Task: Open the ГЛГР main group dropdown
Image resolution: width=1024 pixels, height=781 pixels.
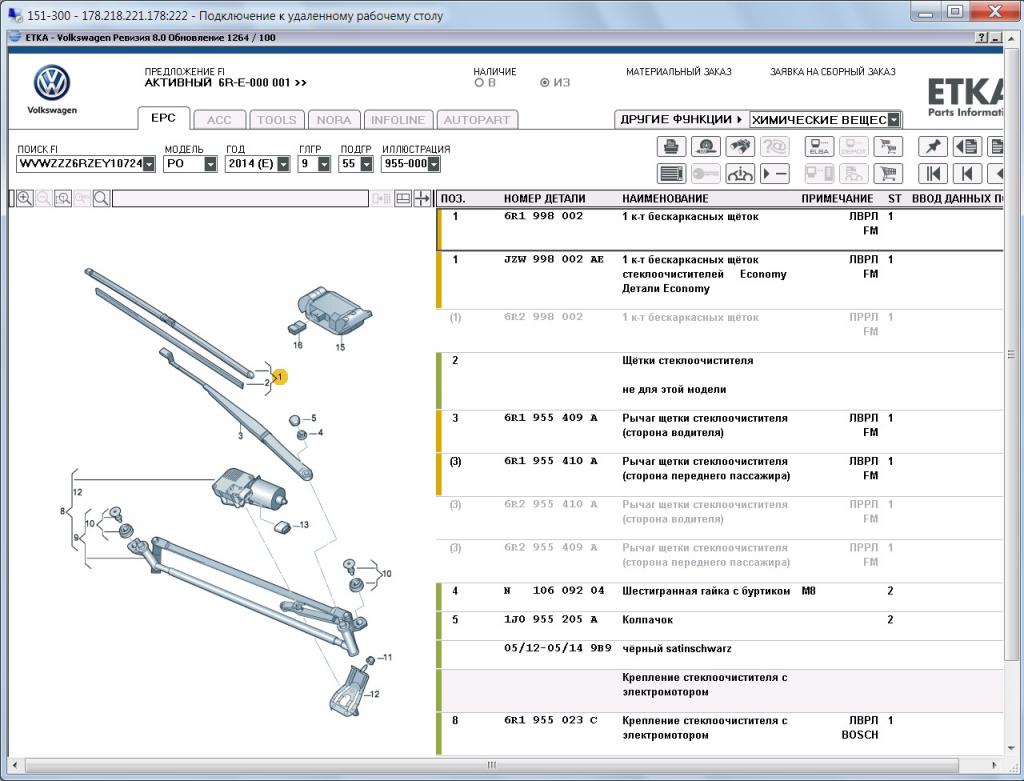Action: tap(324, 164)
